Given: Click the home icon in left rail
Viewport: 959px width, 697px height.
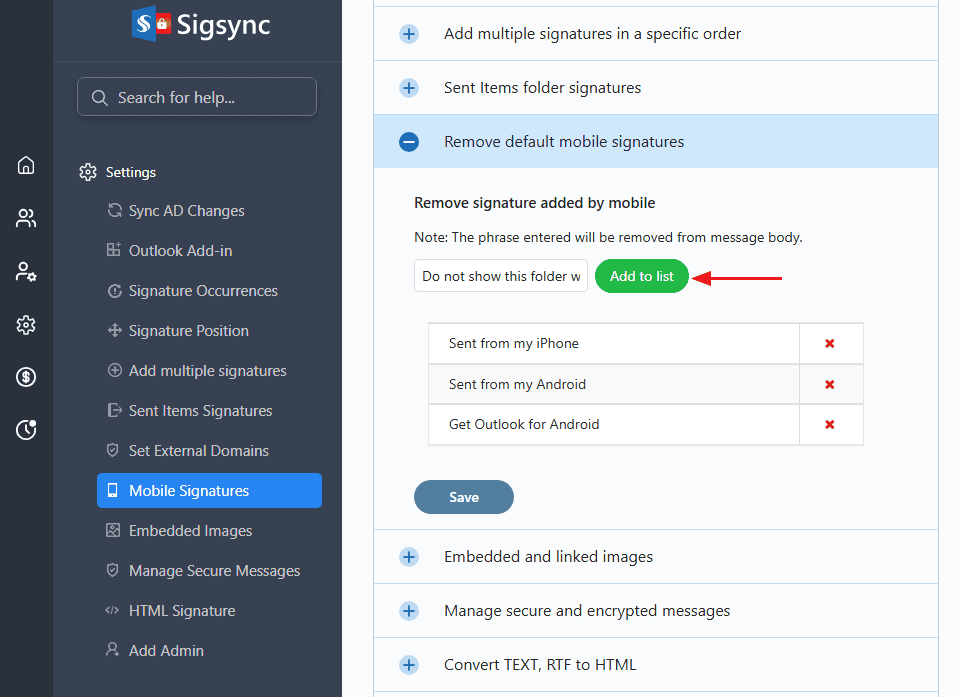Looking at the screenshot, I should pyautogui.click(x=26, y=165).
